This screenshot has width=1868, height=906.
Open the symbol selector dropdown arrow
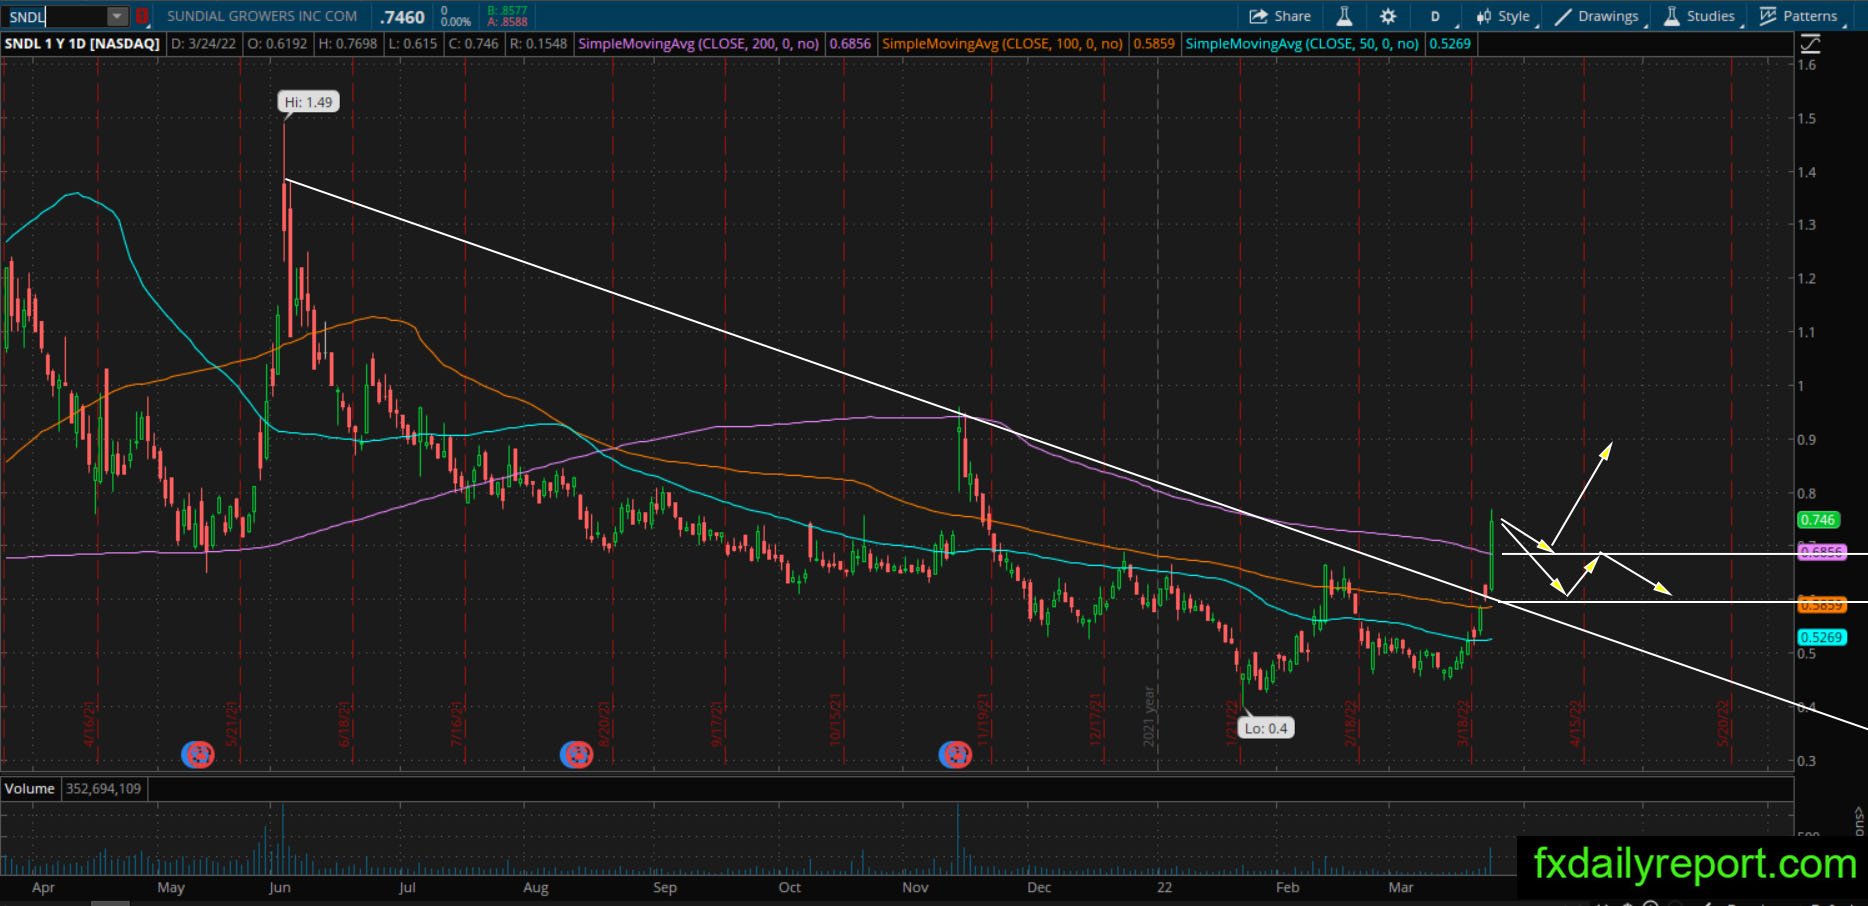pos(118,16)
